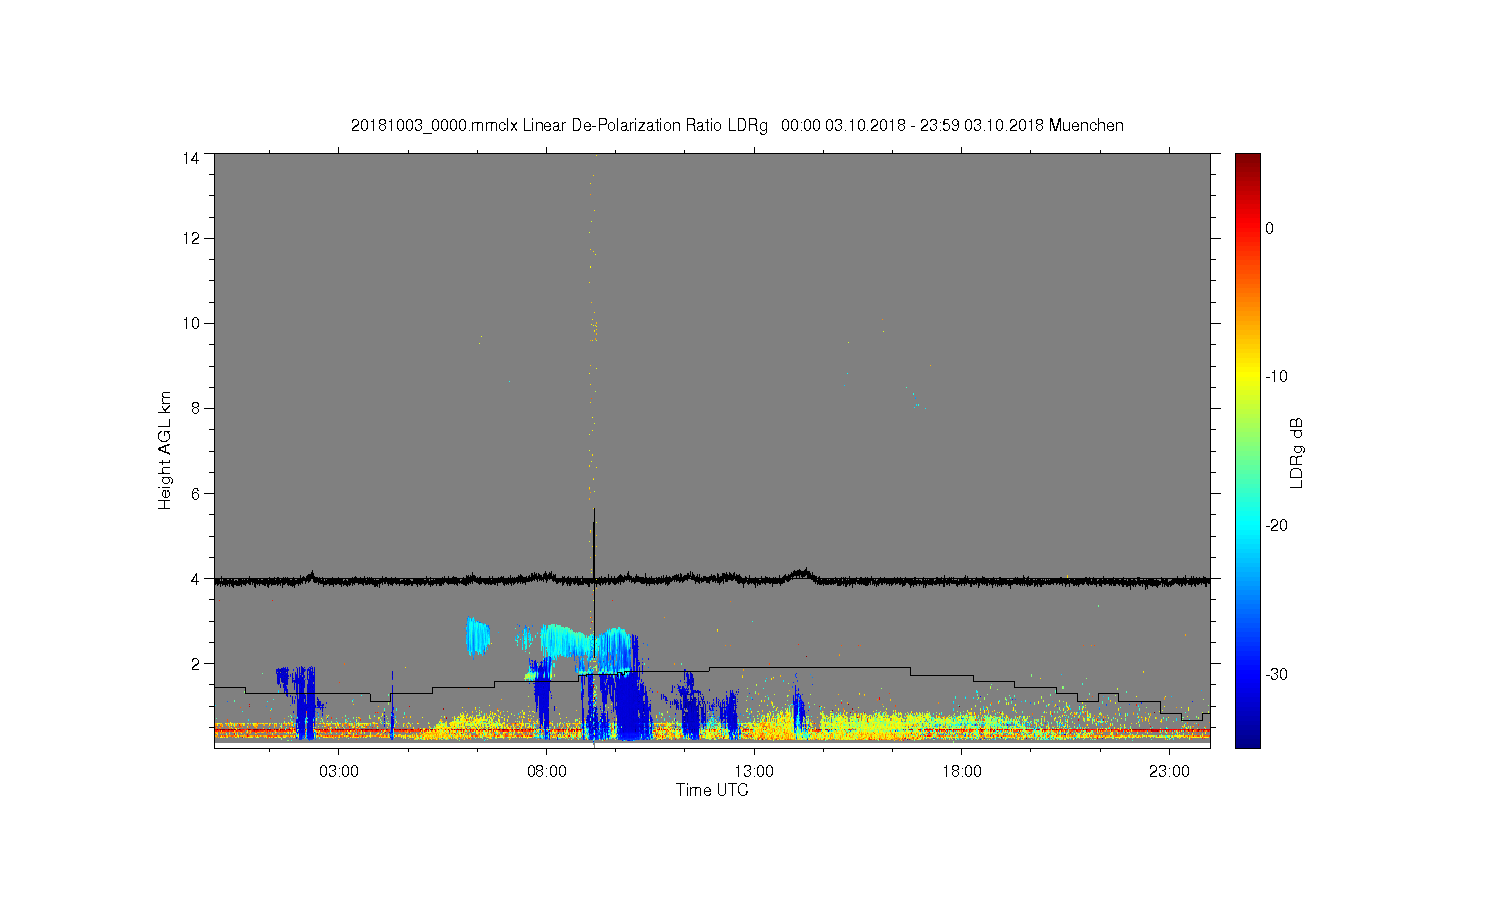
Task: Click the "Height AGL km" y-axis label
Action: pyautogui.click(x=165, y=450)
